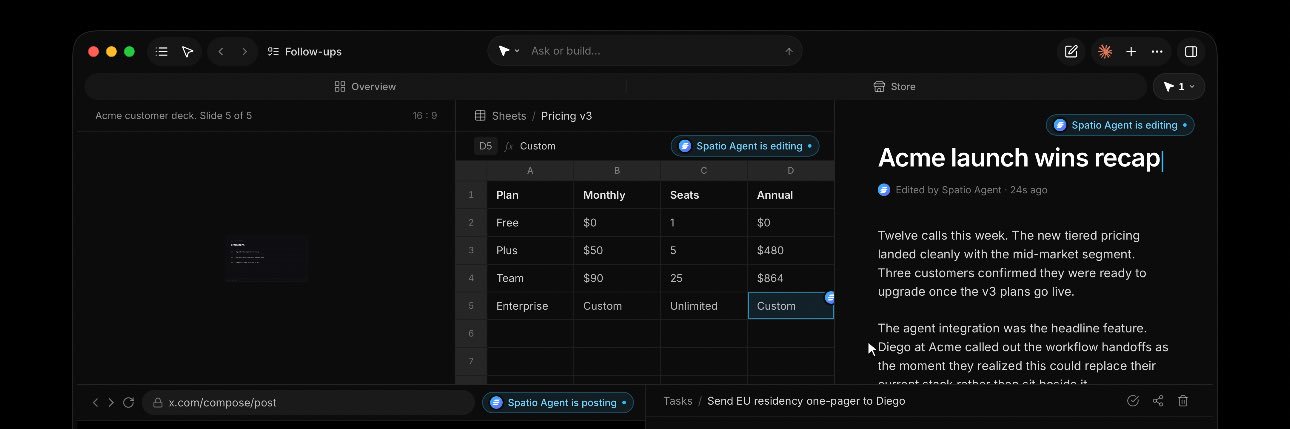Click the Sheets grid icon

tap(480, 116)
